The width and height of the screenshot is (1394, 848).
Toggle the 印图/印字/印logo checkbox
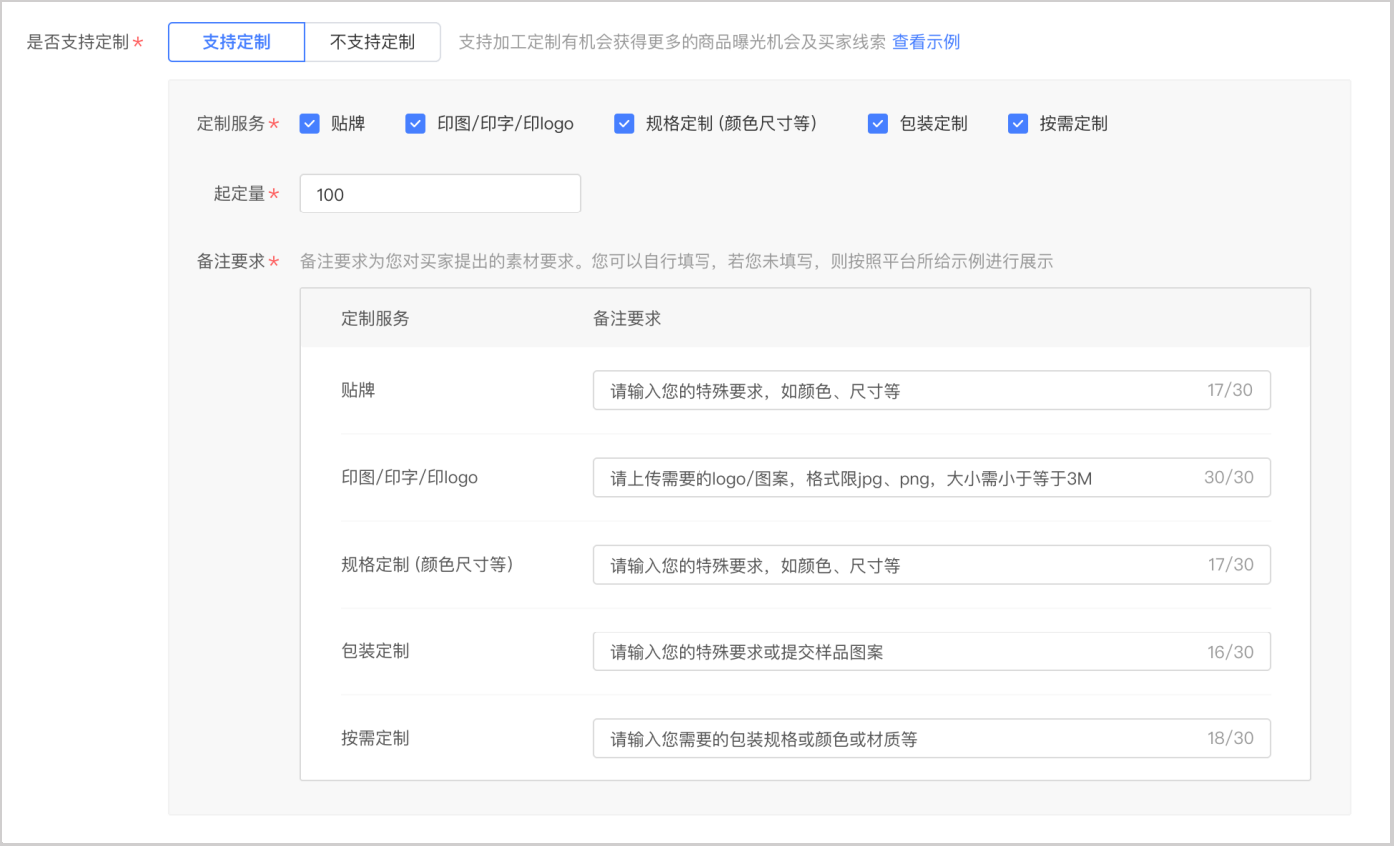pyautogui.click(x=416, y=124)
